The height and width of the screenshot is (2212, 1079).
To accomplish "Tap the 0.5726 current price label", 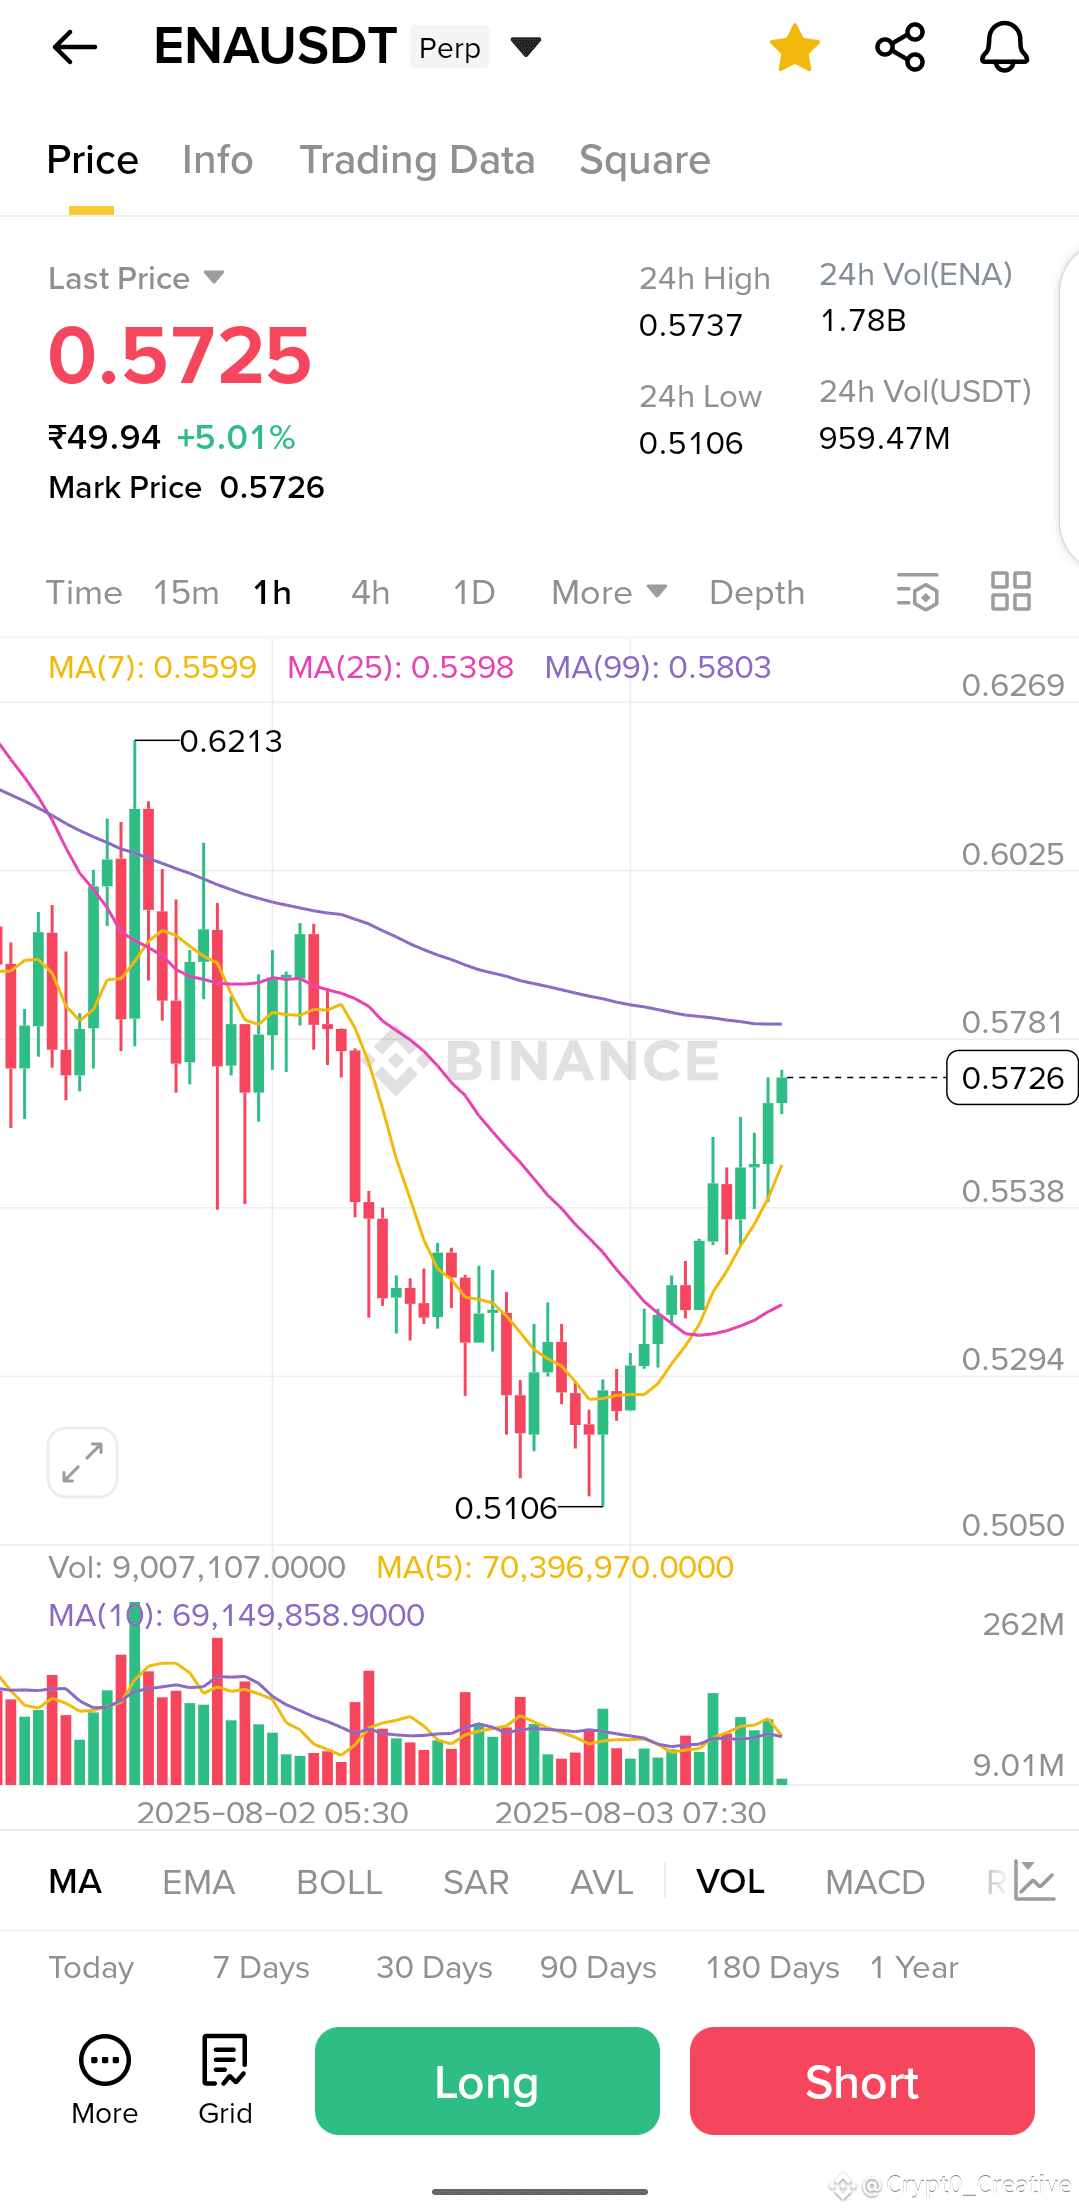I will (1012, 1077).
